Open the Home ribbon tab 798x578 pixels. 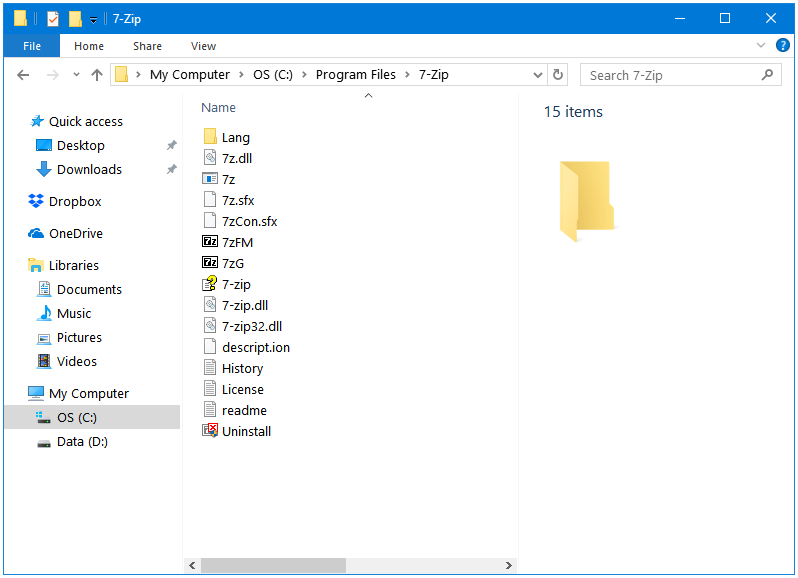[89, 46]
